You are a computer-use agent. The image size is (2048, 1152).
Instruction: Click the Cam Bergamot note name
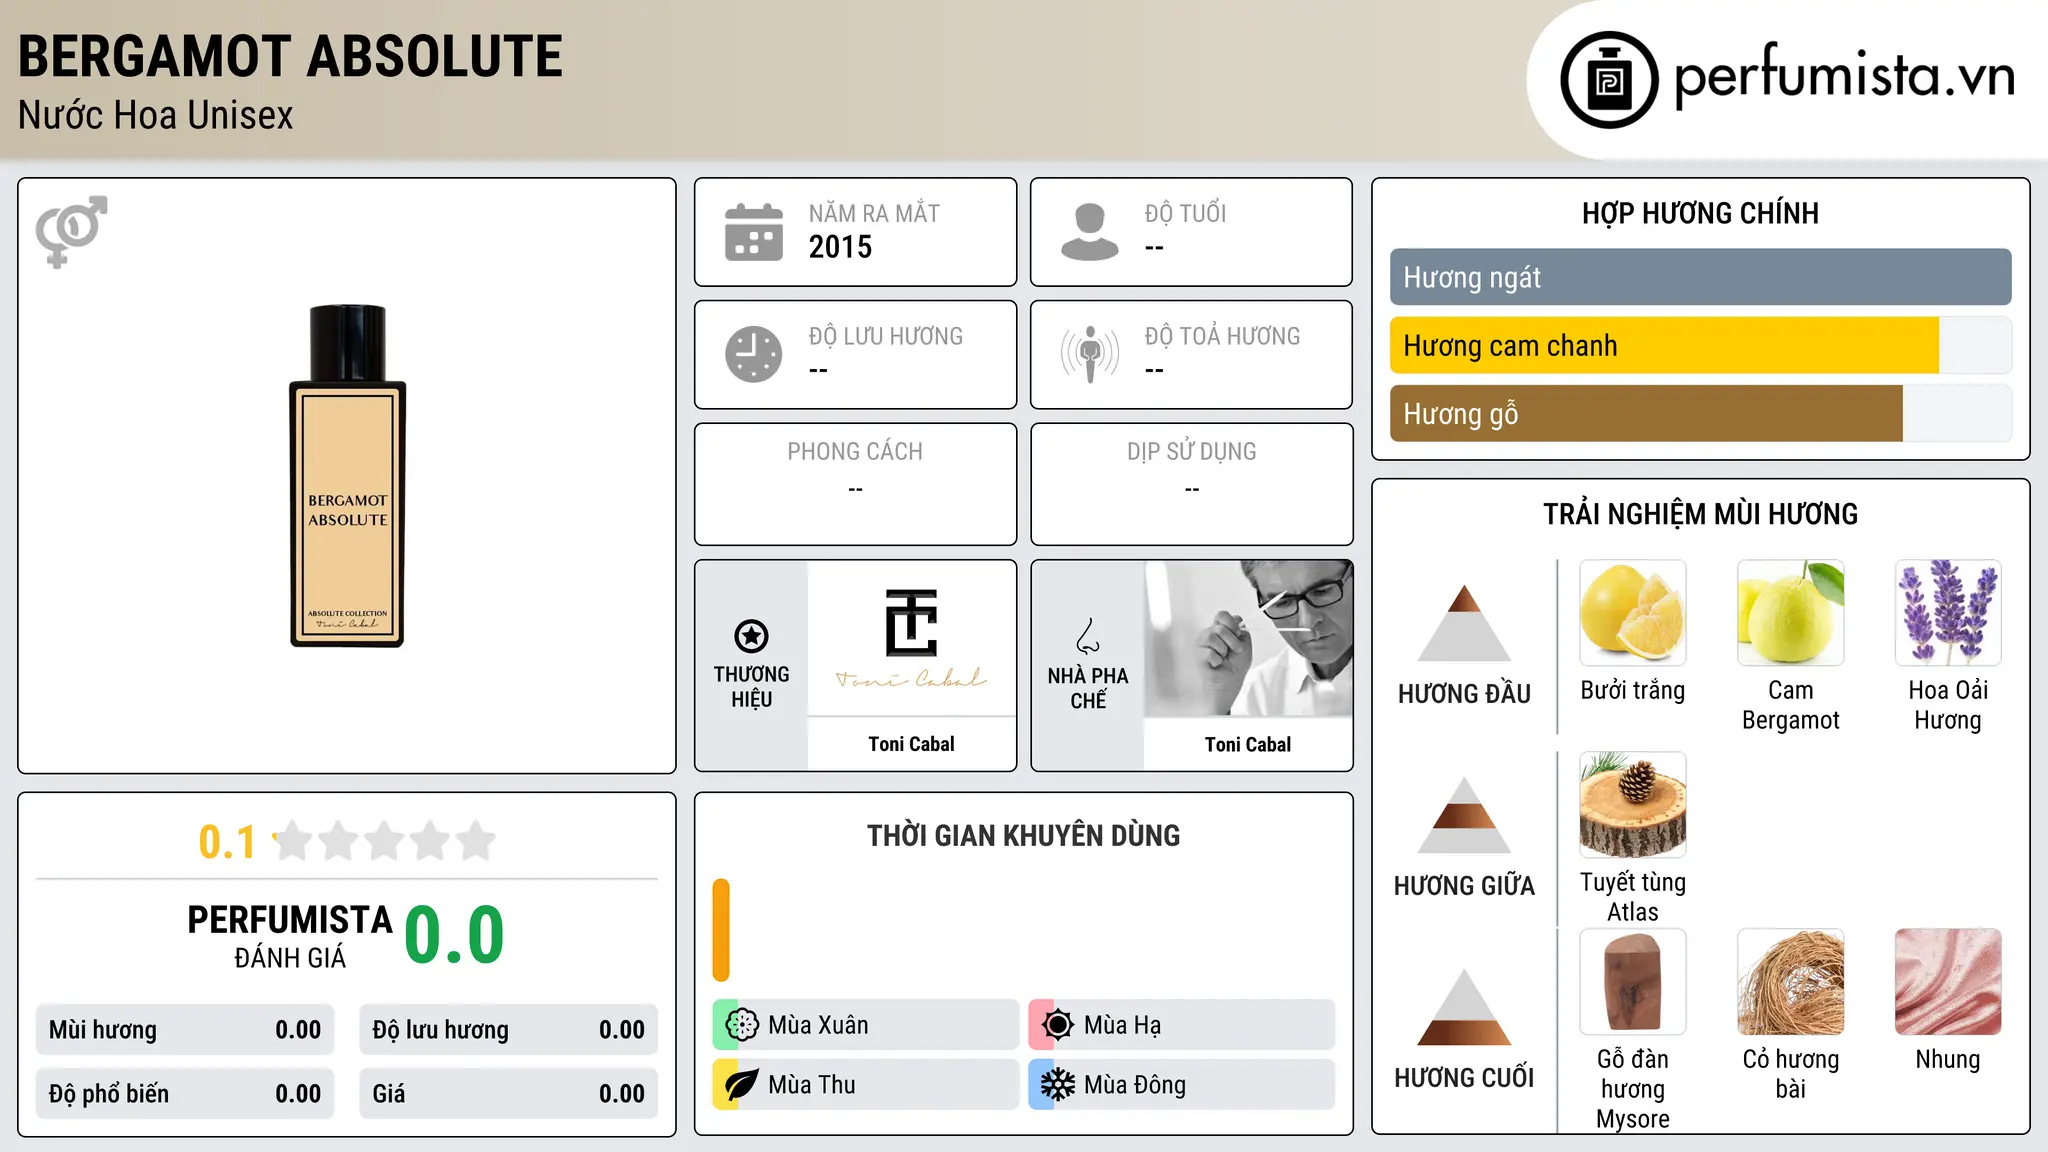[1790, 705]
